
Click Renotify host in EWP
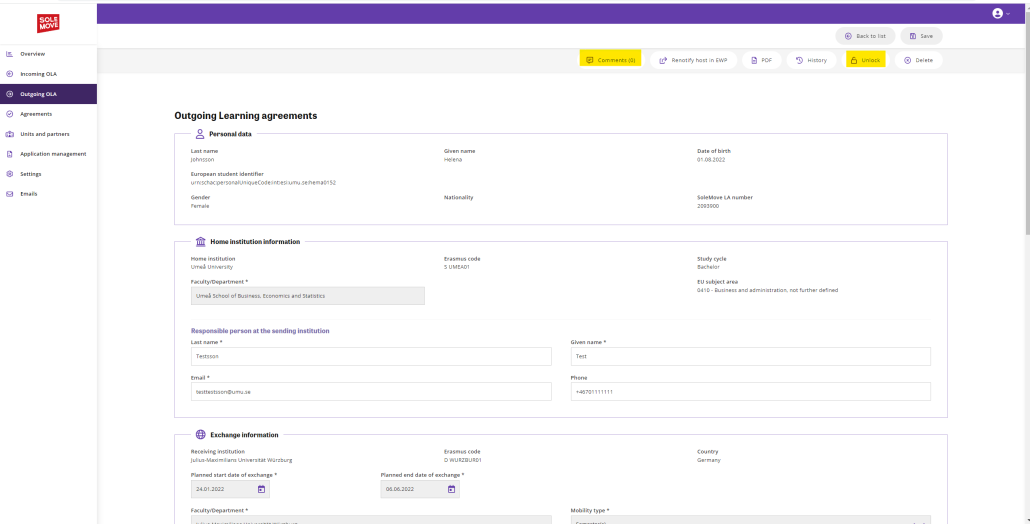click(x=694, y=60)
